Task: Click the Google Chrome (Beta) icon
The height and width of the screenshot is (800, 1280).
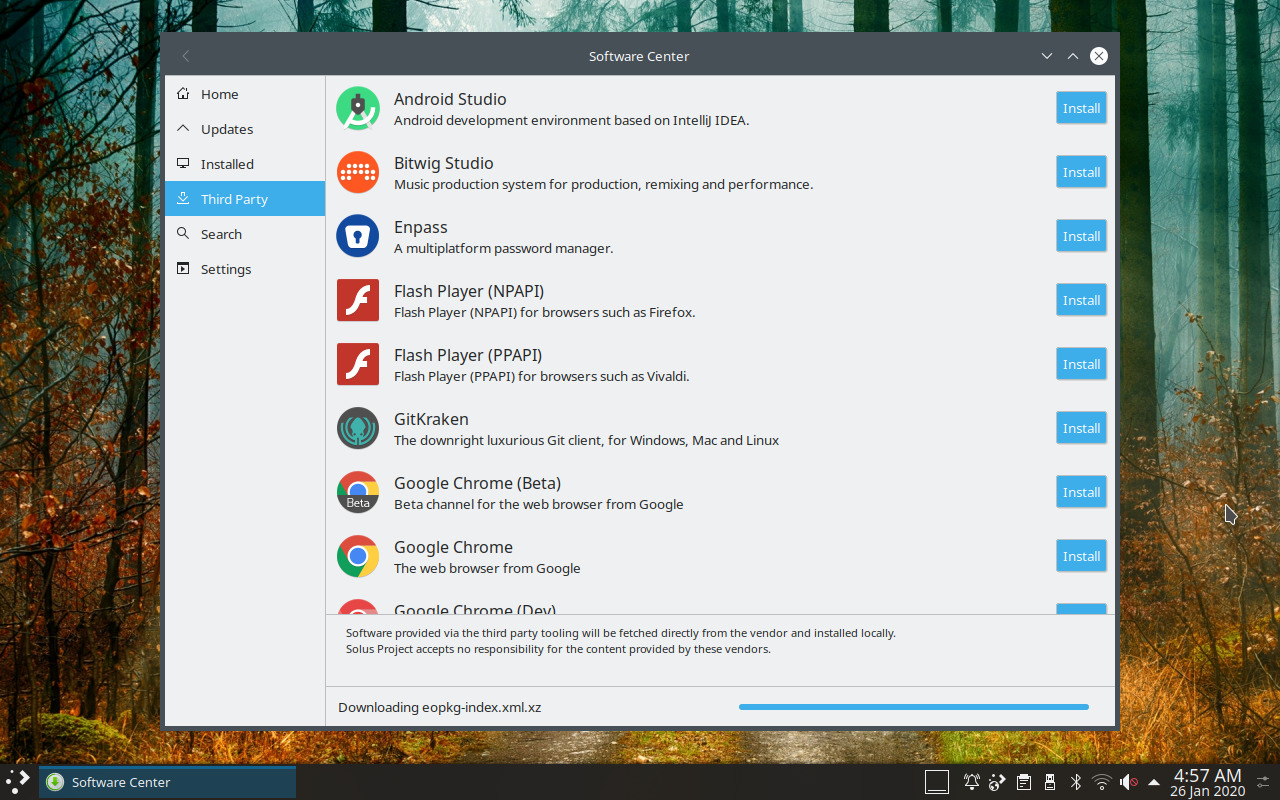Action: [357, 492]
